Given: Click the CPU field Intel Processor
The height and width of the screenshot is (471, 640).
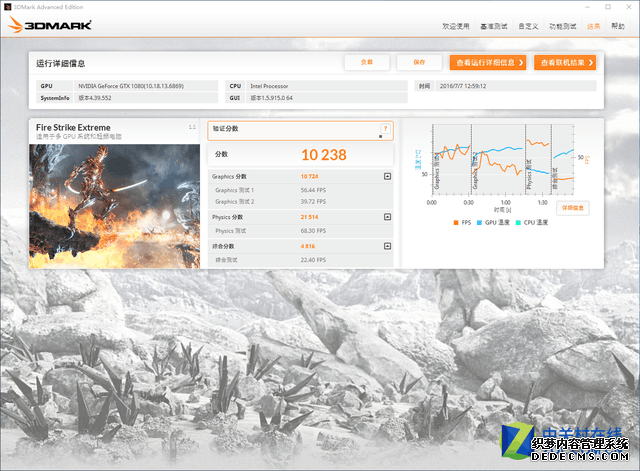Looking at the screenshot, I should pyautogui.click(x=269, y=86).
